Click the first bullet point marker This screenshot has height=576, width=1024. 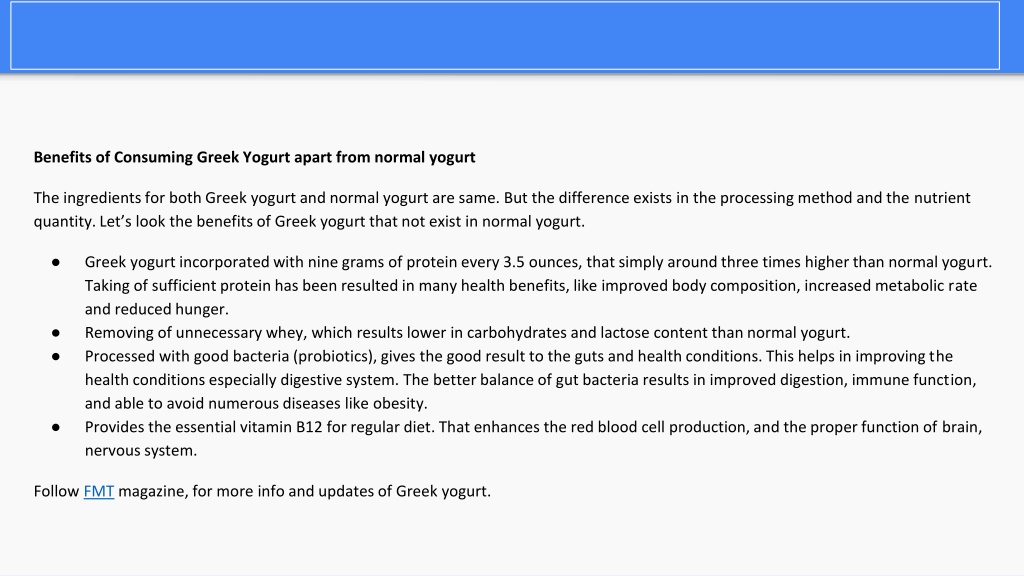point(56,263)
